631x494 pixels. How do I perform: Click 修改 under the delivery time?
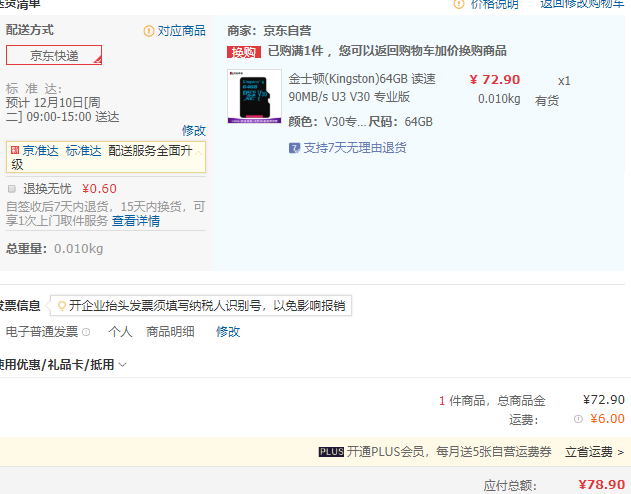pos(194,130)
